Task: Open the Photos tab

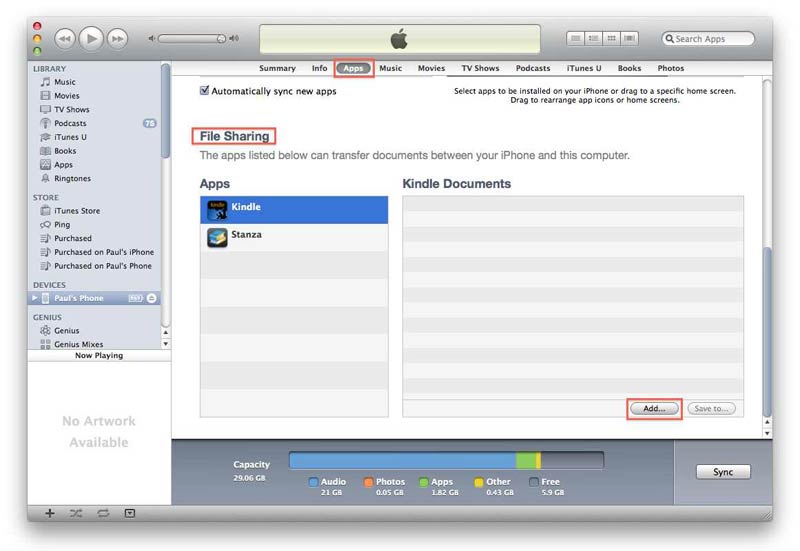Action: point(670,68)
